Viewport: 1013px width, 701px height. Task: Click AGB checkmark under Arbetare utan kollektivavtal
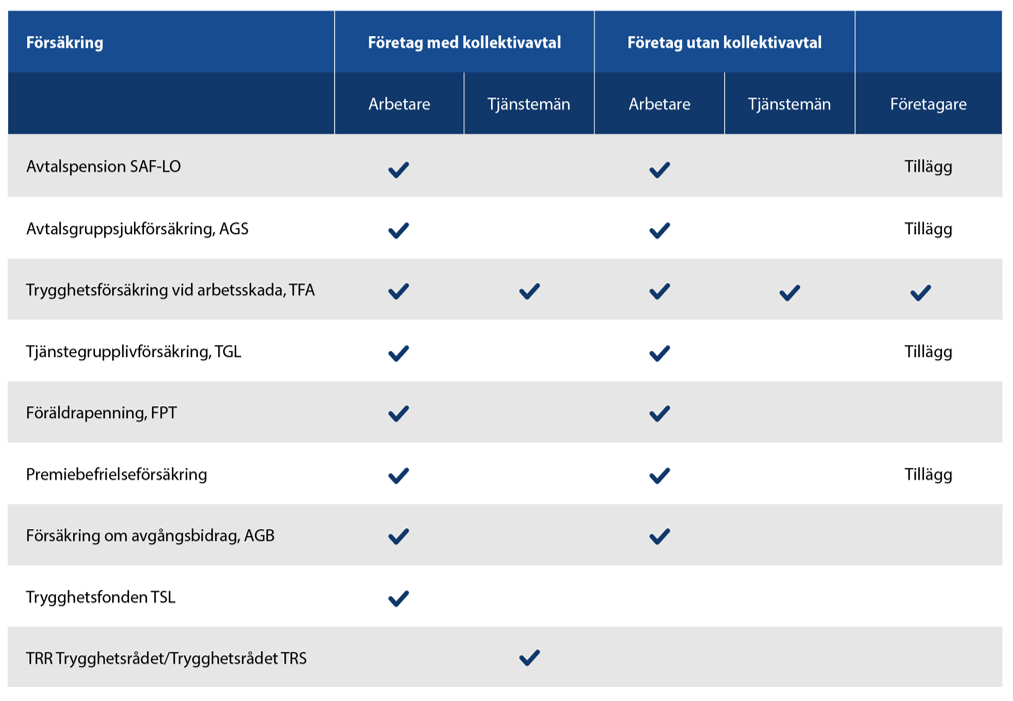659,536
